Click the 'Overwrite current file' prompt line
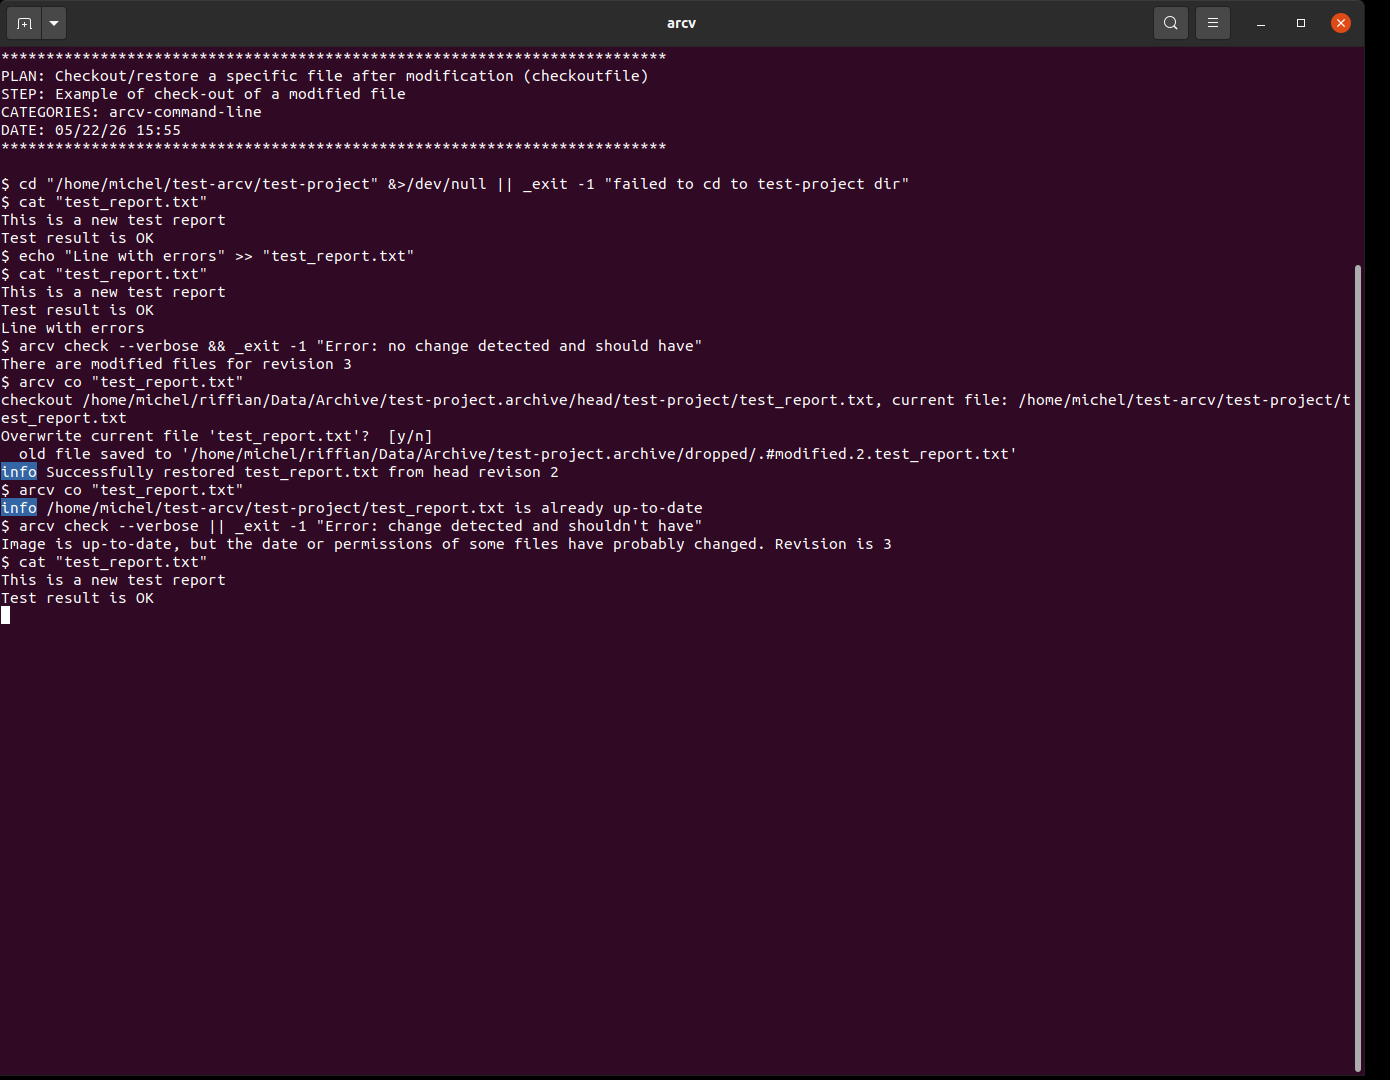 tap(217, 436)
